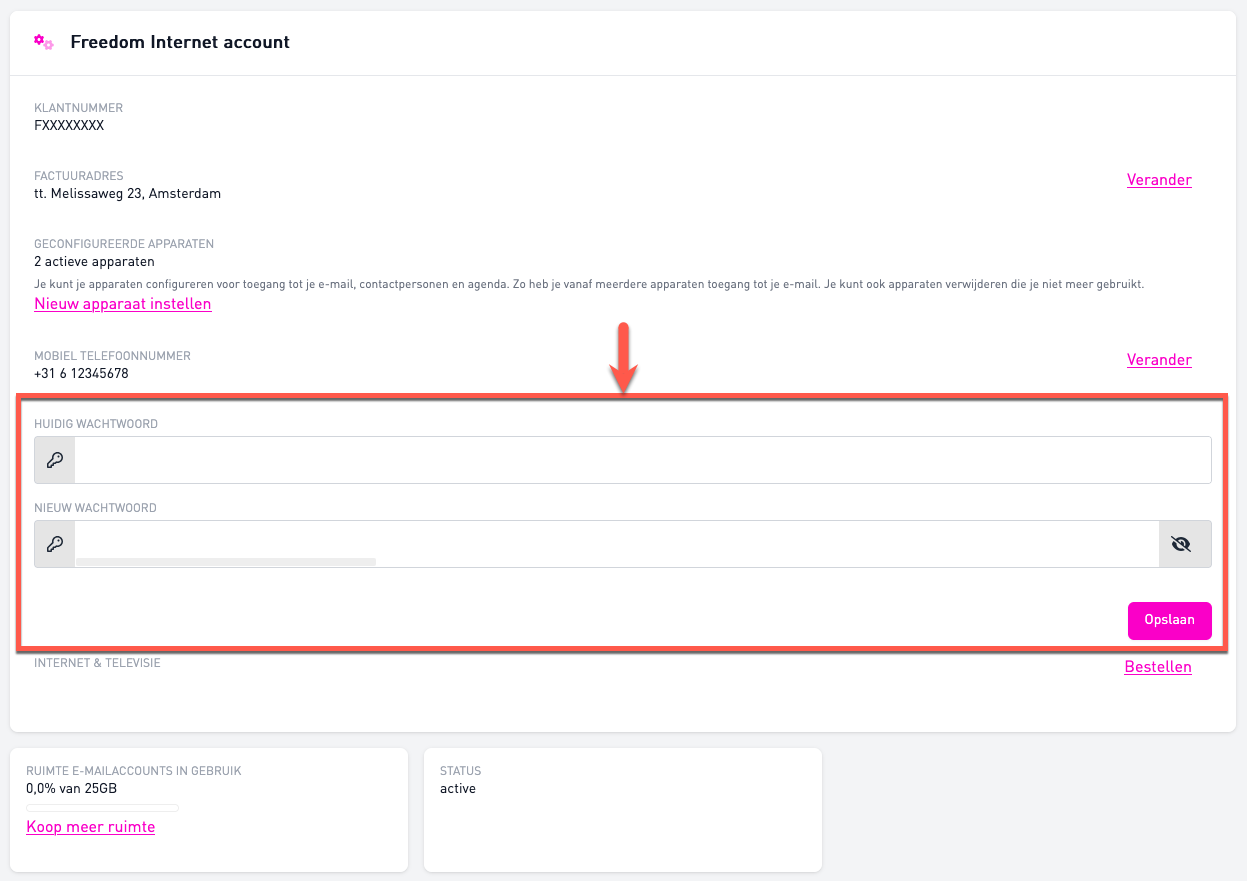1247x881 pixels.
Task: Click key icon beside Nieuw wachtwoord field
Action: point(55,544)
